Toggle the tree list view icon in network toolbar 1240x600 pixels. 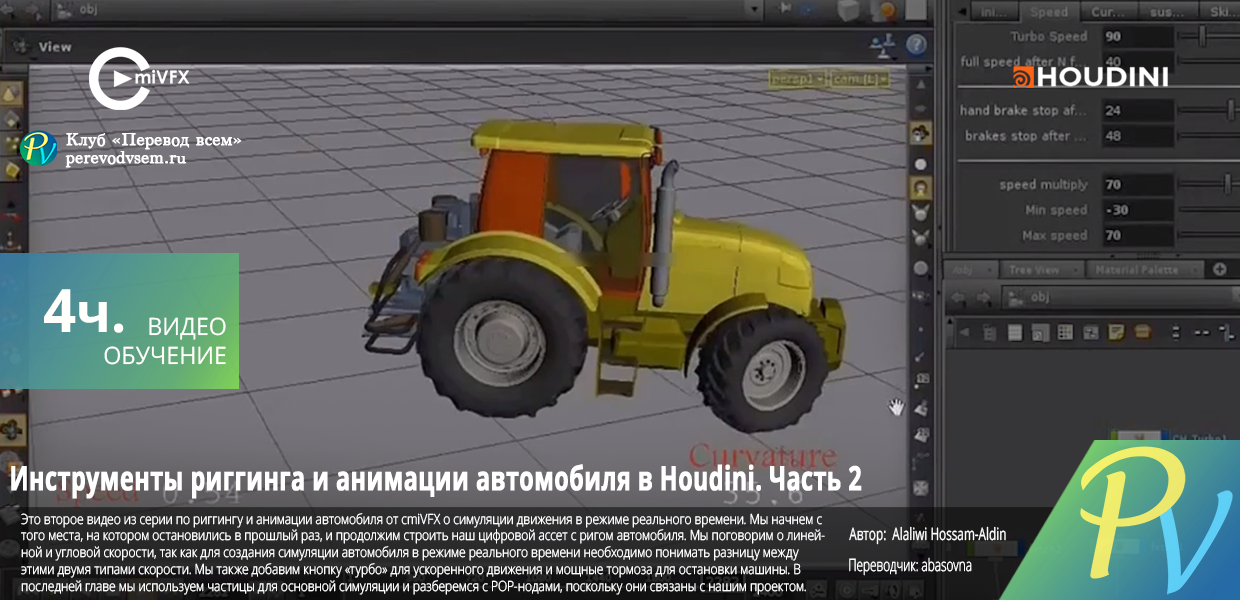point(989,332)
